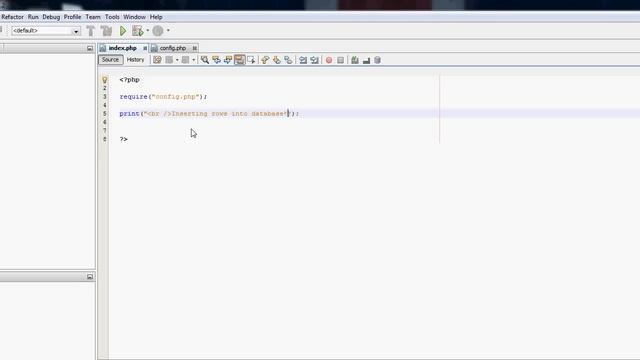Click line number 7 in the gutter

coord(104,131)
